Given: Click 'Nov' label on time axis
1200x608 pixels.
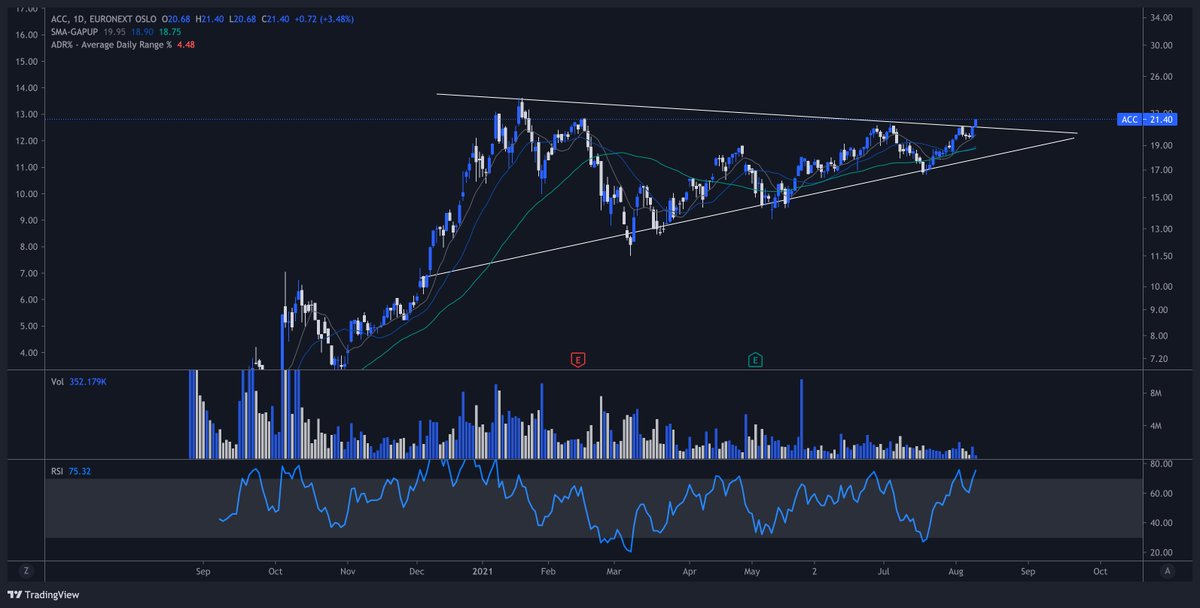Looking at the screenshot, I should 348,570.
